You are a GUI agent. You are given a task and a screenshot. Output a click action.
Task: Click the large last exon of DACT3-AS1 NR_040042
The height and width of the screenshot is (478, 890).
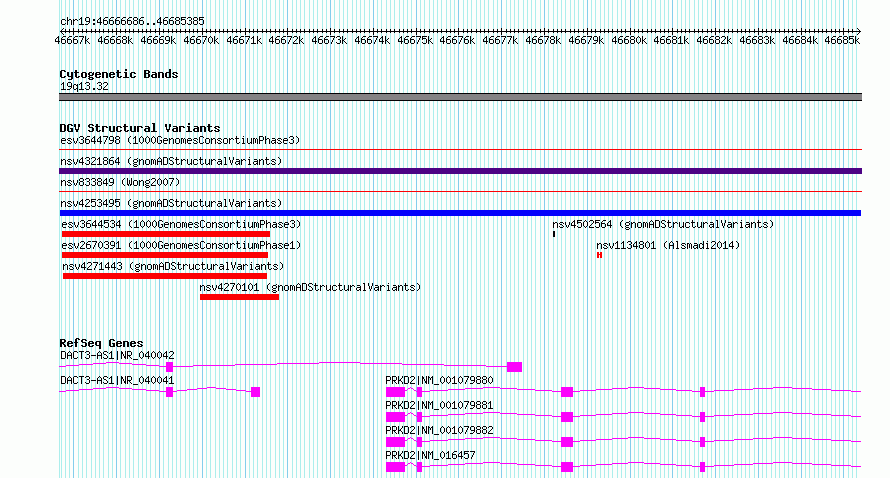[x=514, y=367]
